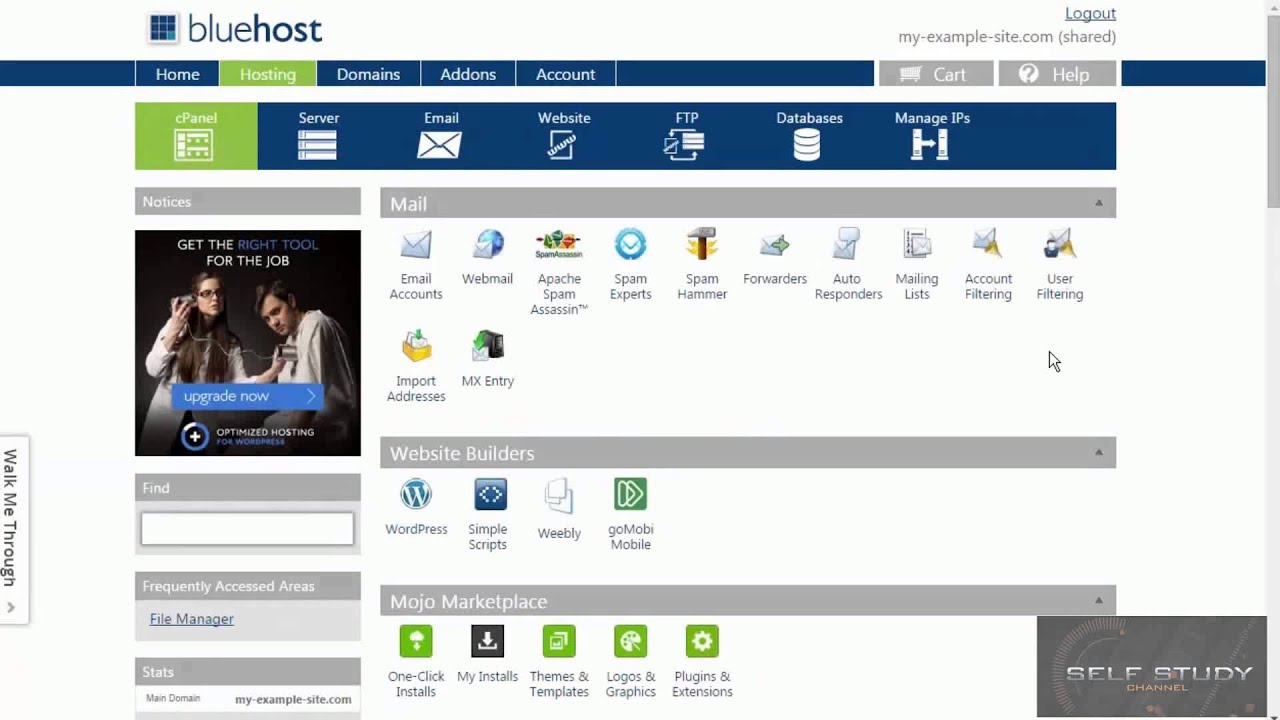Open Email Accounts icon
The width and height of the screenshot is (1280, 720).
(416, 265)
